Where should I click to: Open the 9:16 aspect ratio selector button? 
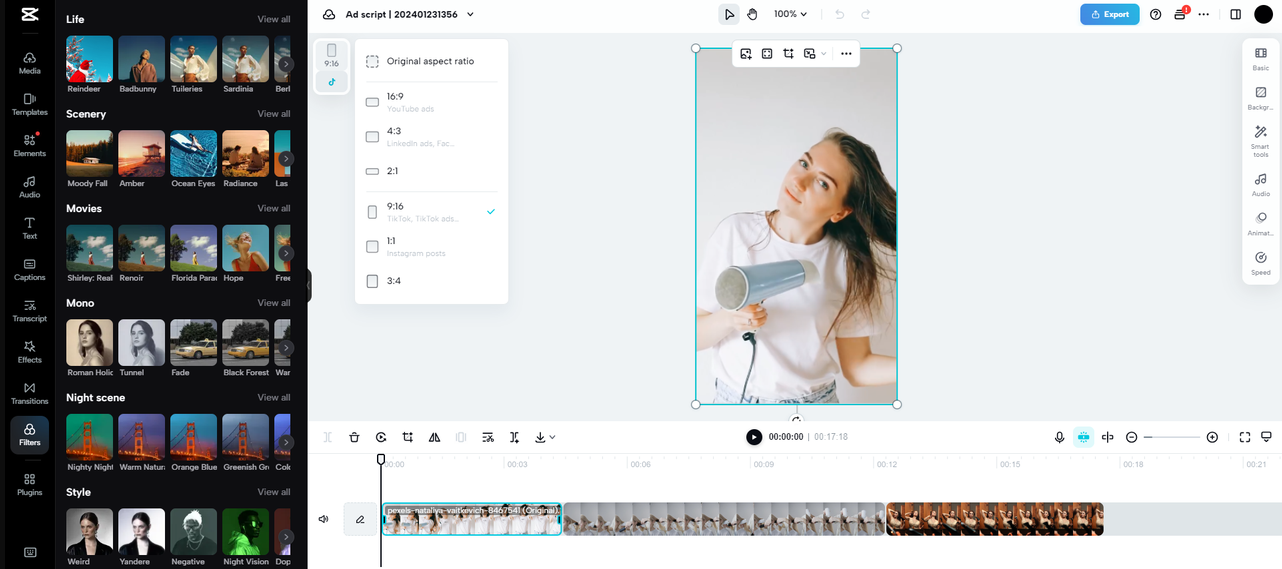[332, 55]
